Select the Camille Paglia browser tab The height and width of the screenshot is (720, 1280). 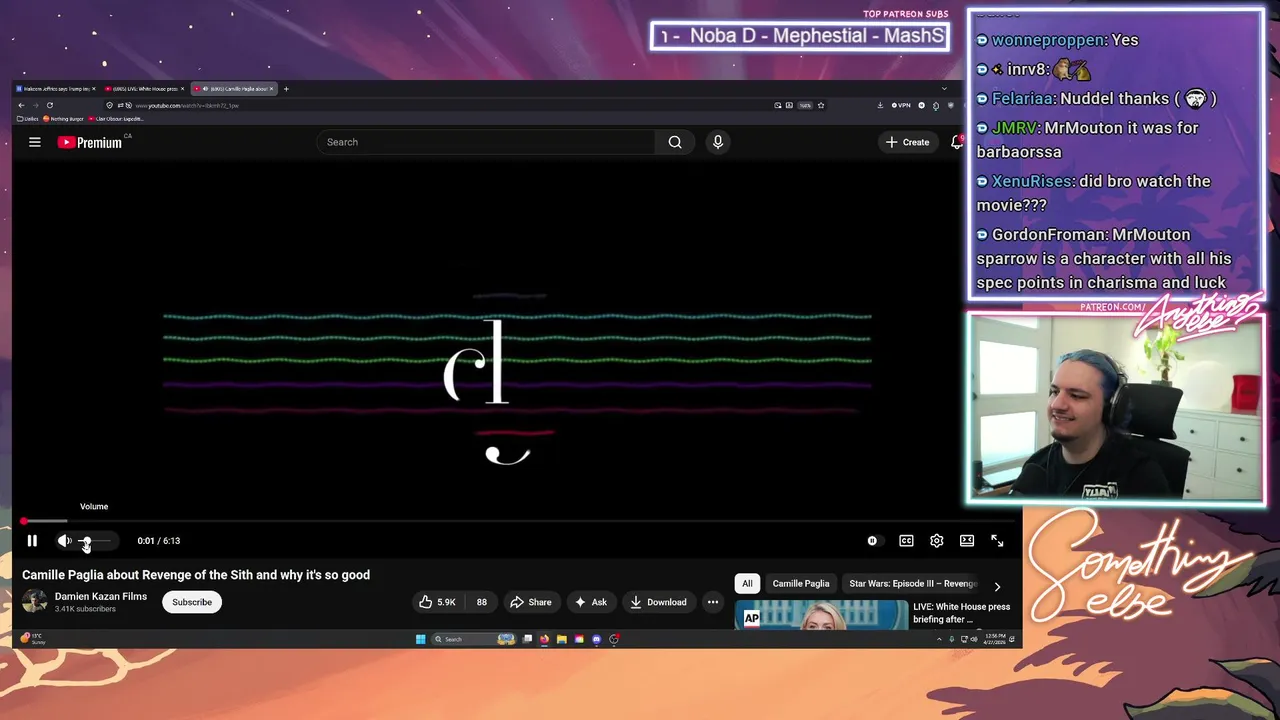[233, 89]
